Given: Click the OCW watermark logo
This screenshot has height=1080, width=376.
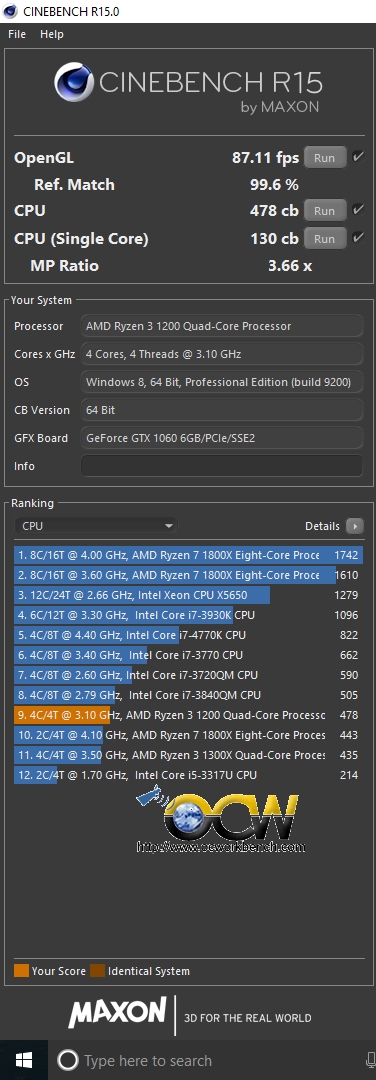Looking at the screenshot, I should click(221, 821).
